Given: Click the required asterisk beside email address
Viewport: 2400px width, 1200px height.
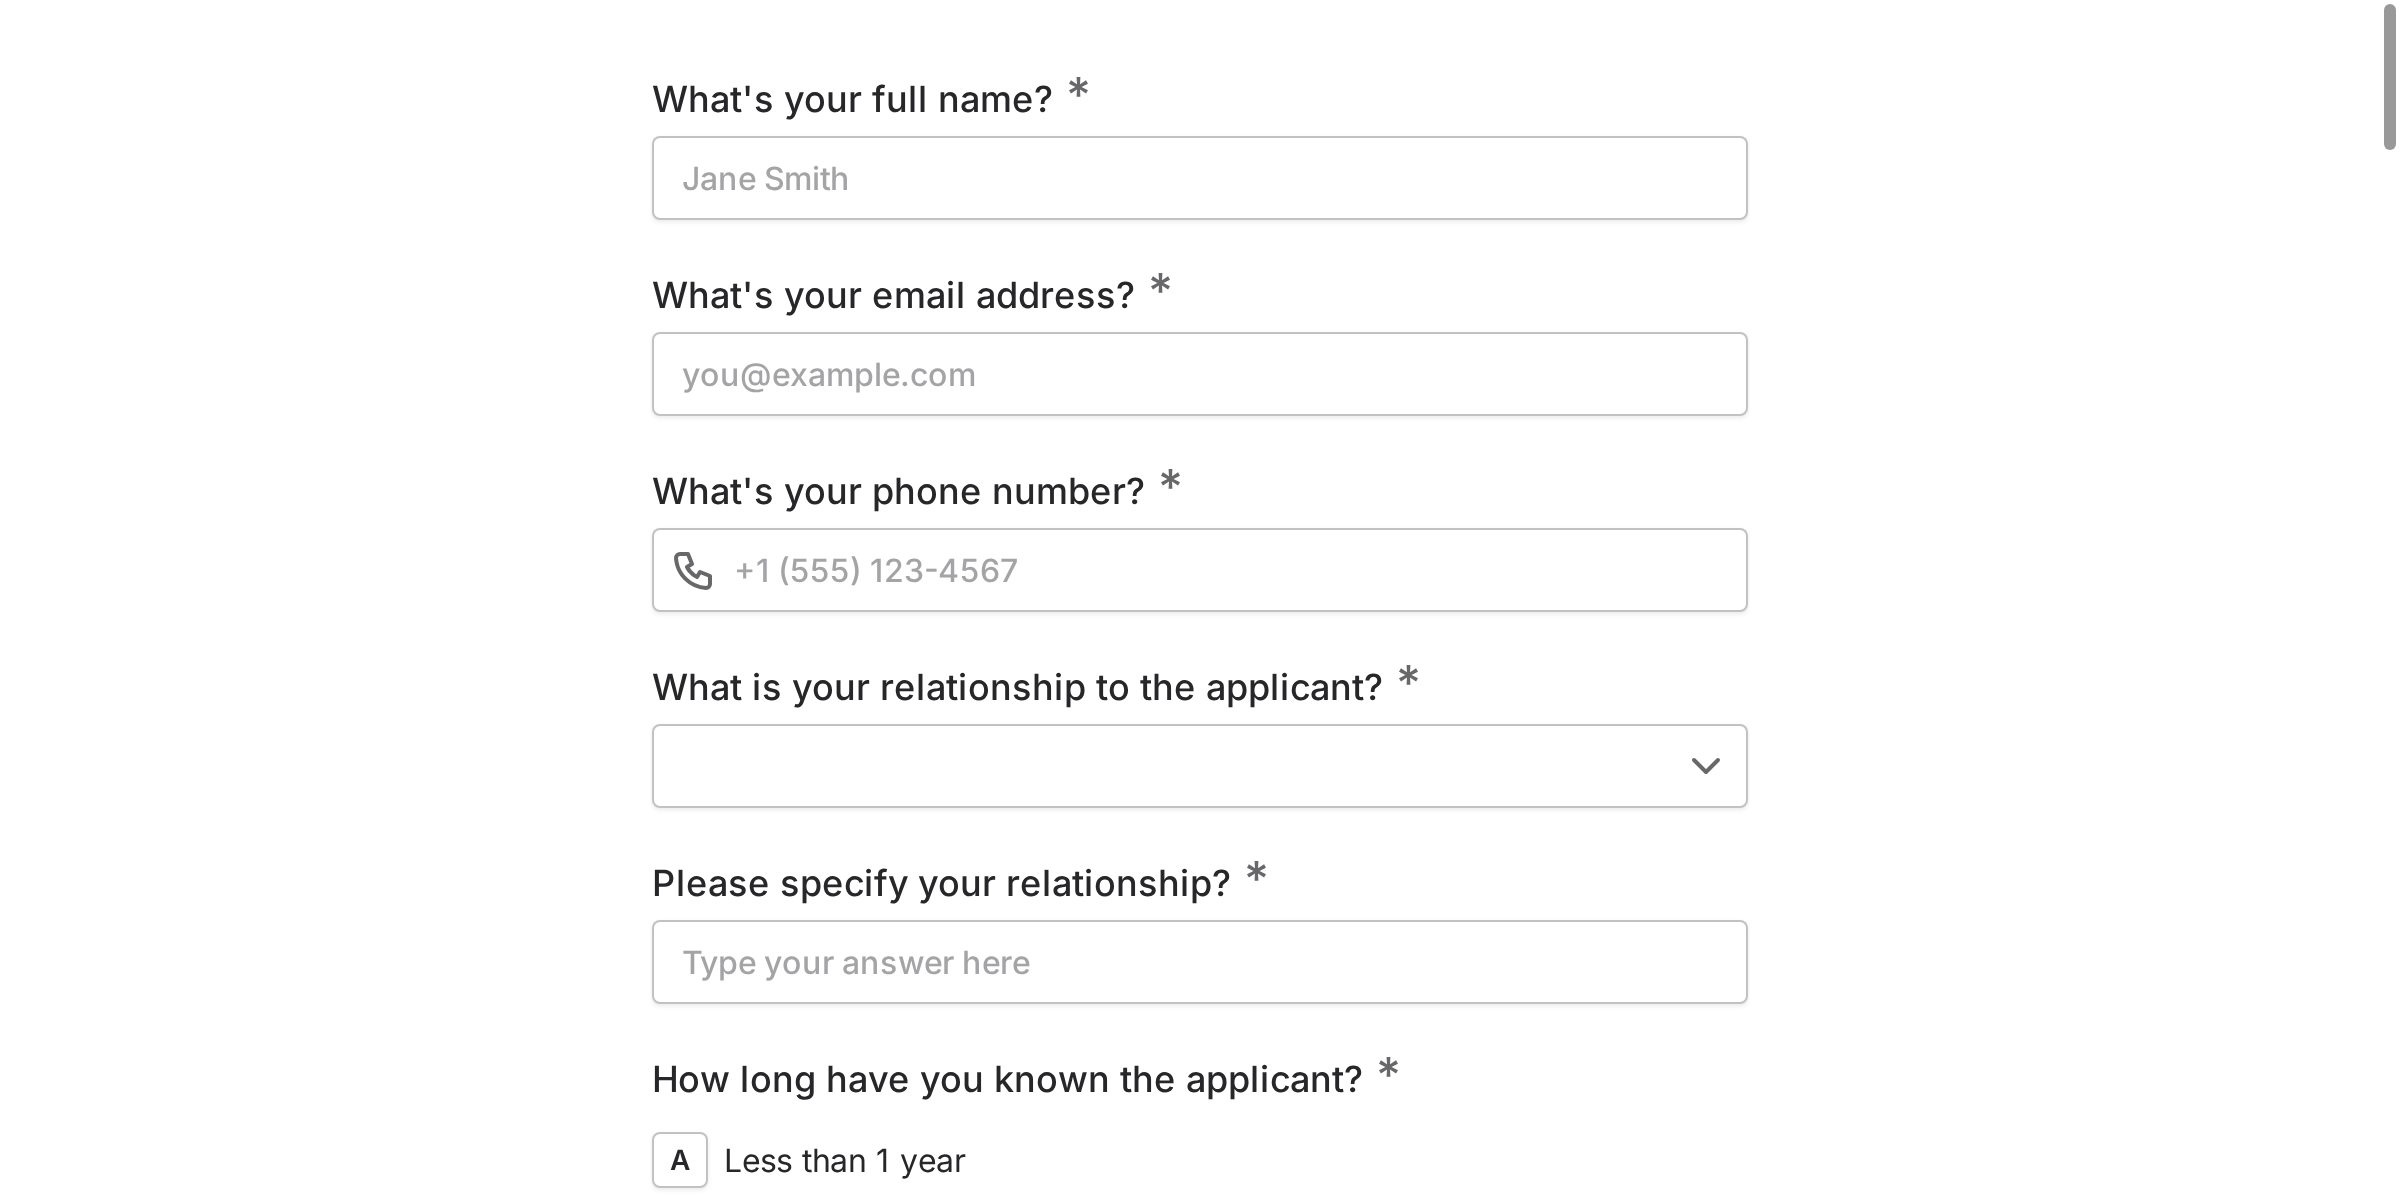Looking at the screenshot, I should click(1160, 286).
